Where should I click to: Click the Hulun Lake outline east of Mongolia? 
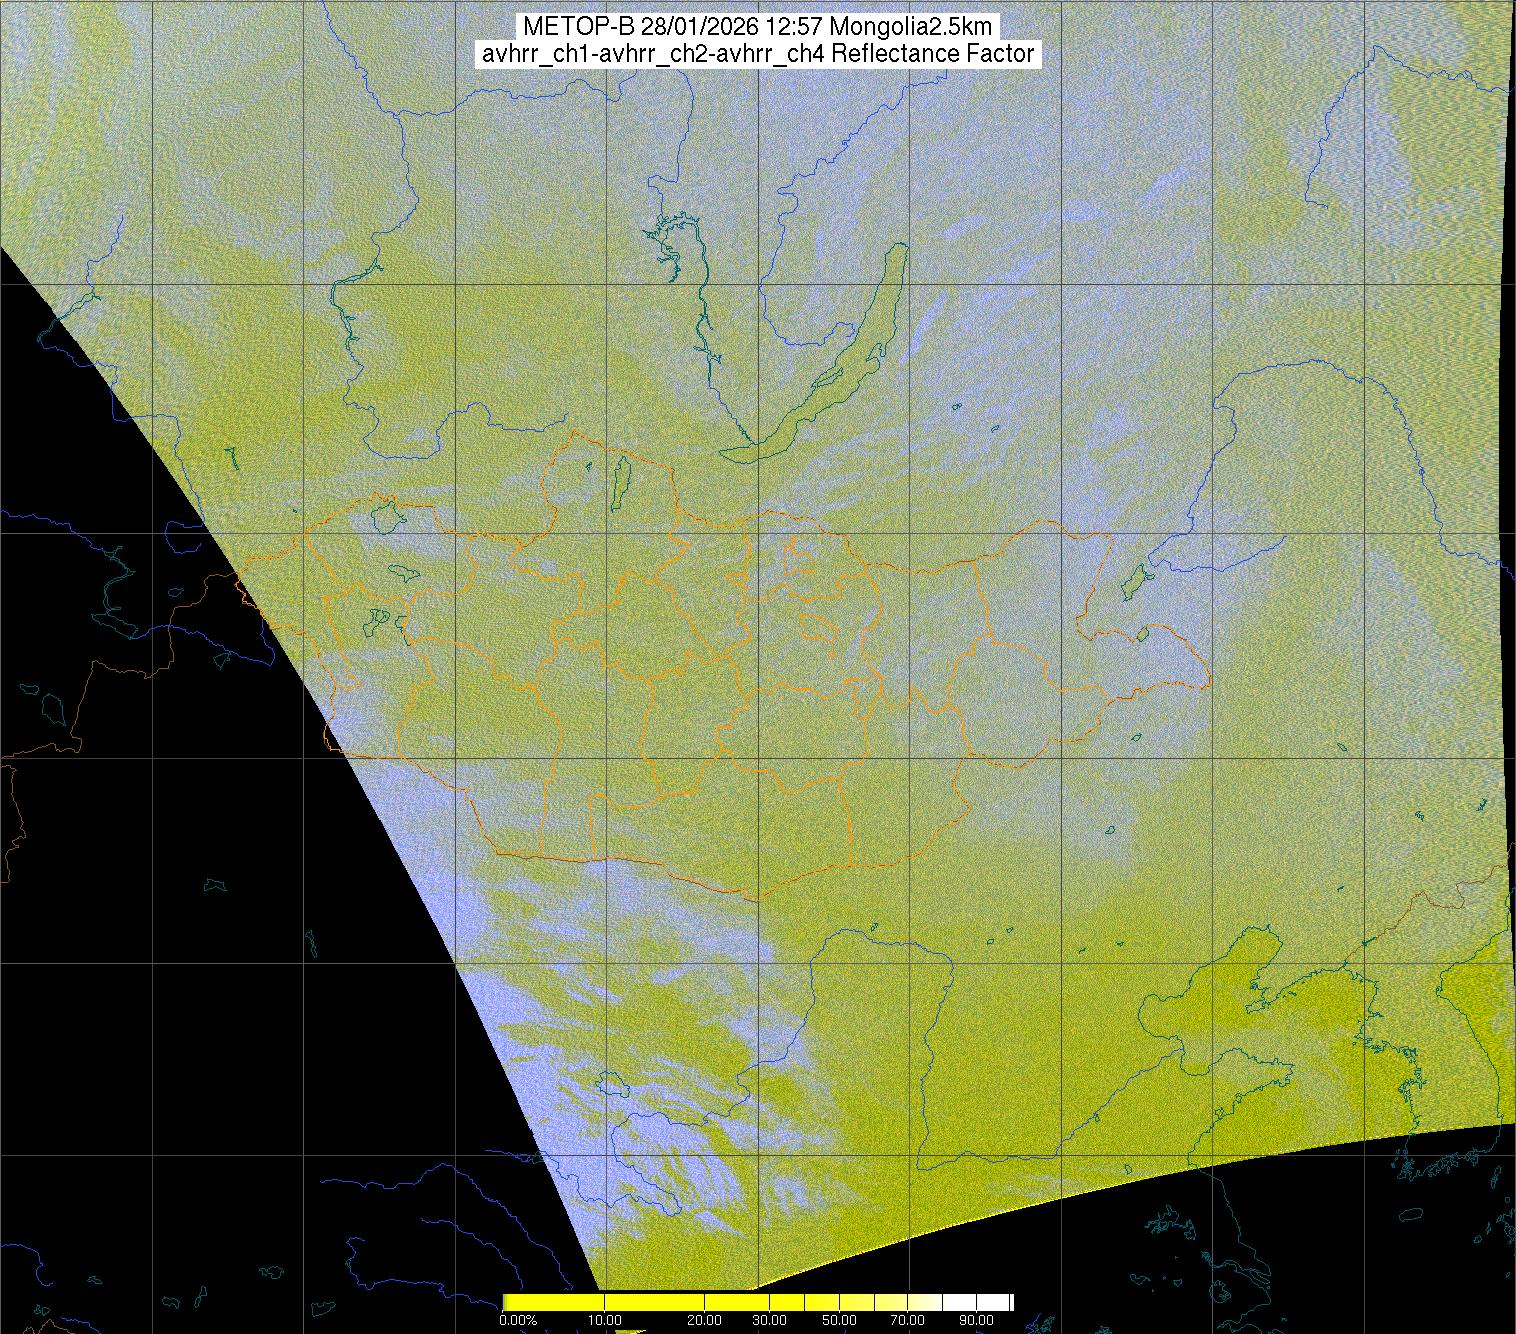click(x=1133, y=580)
